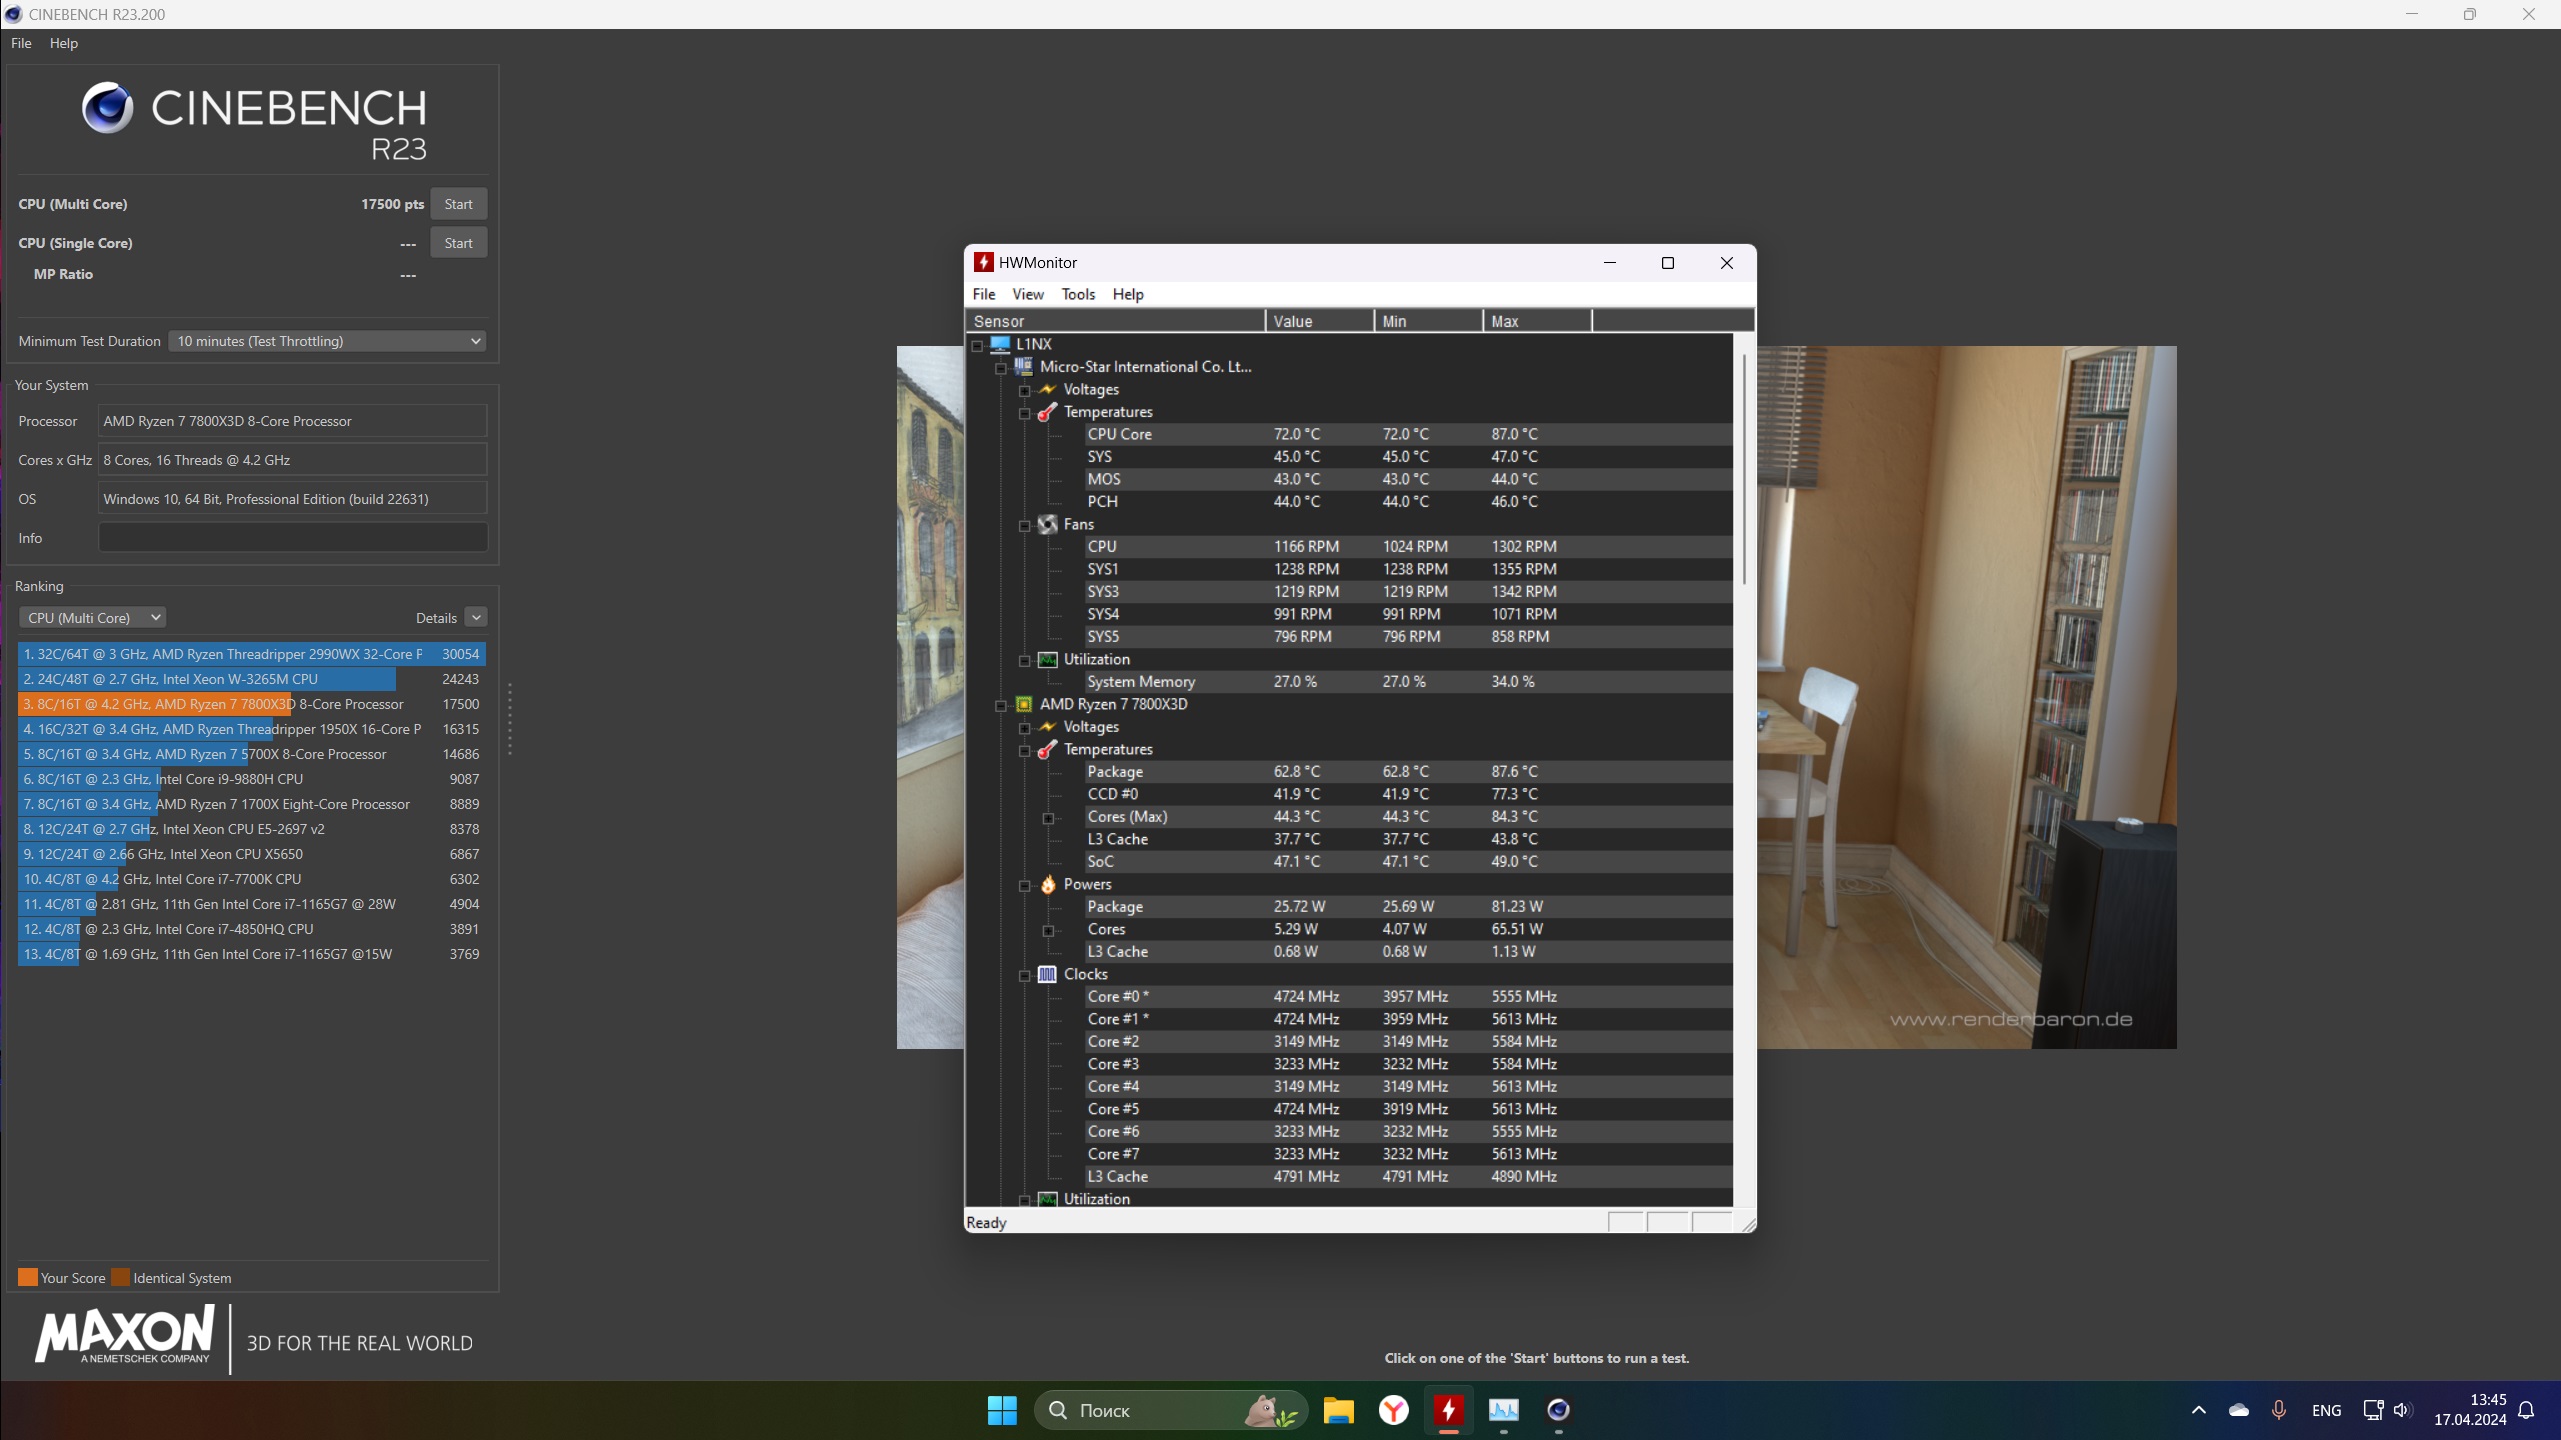
Task: Open the Cinebench Help menu
Action: click(63, 43)
